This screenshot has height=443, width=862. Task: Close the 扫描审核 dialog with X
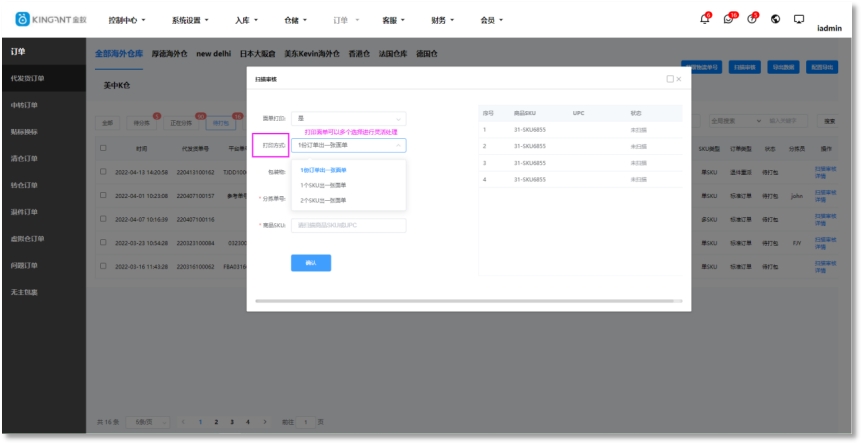(679, 78)
